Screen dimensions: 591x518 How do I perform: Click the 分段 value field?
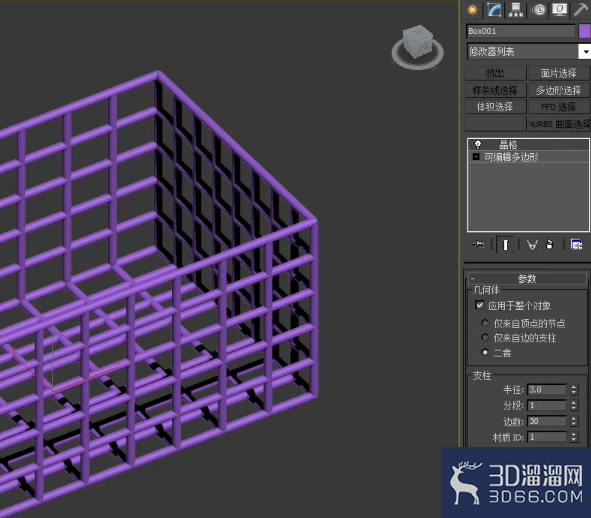547,405
